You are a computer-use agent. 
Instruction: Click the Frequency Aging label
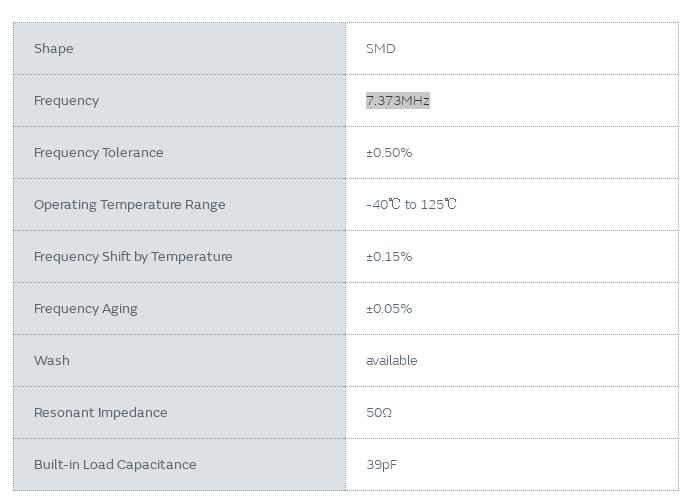pyautogui.click(x=86, y=308)
